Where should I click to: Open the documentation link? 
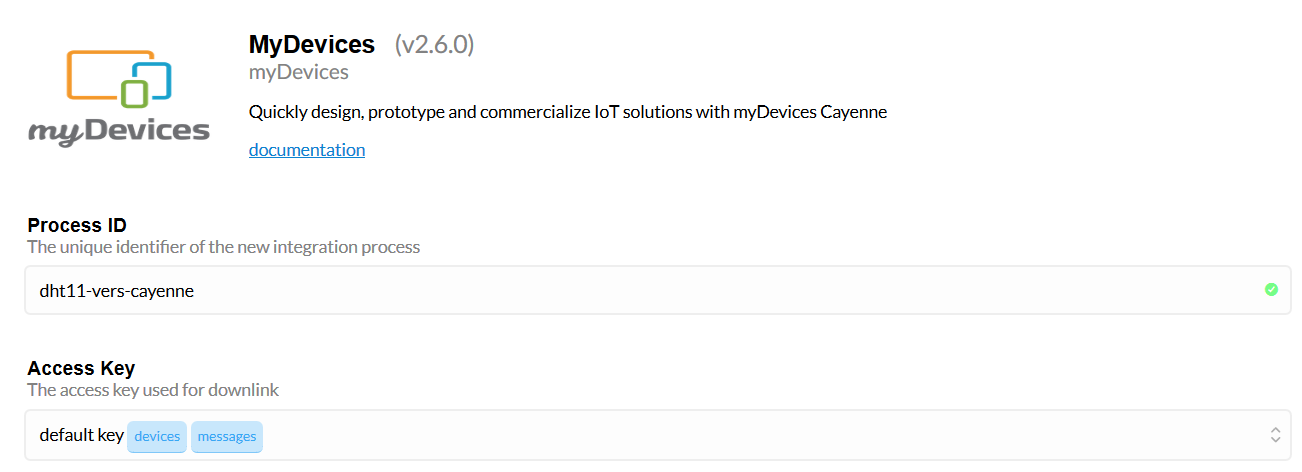click(x=307, y=150)
